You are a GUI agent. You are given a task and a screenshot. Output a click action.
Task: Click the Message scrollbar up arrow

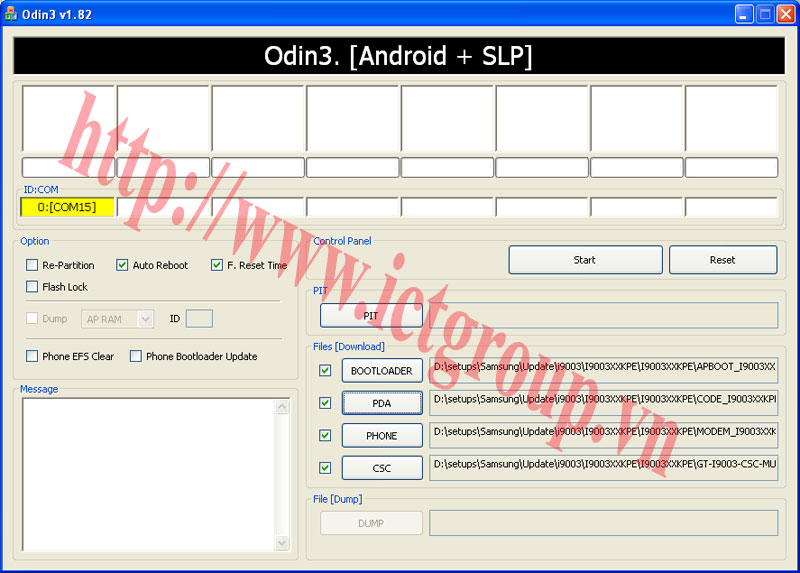(282, 407)
